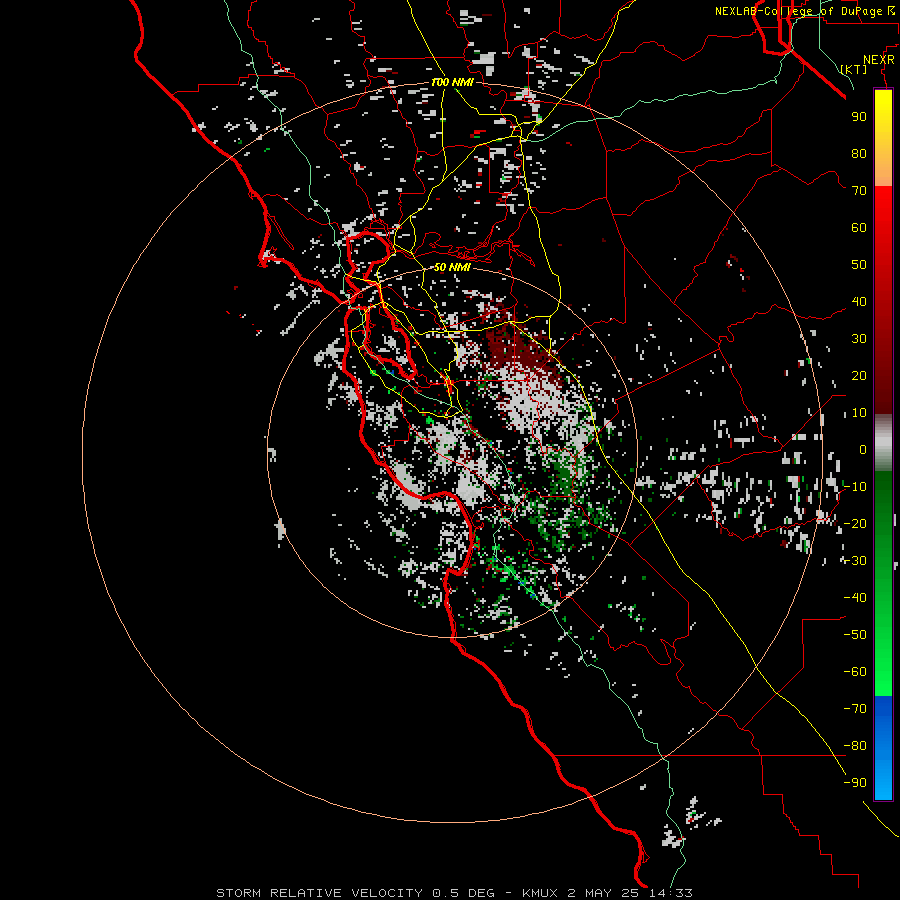The width and height of the screenshot is (900, 900).
Task: Click the positive 20 value on velocity scale
Action: click(x=859, y=376)
